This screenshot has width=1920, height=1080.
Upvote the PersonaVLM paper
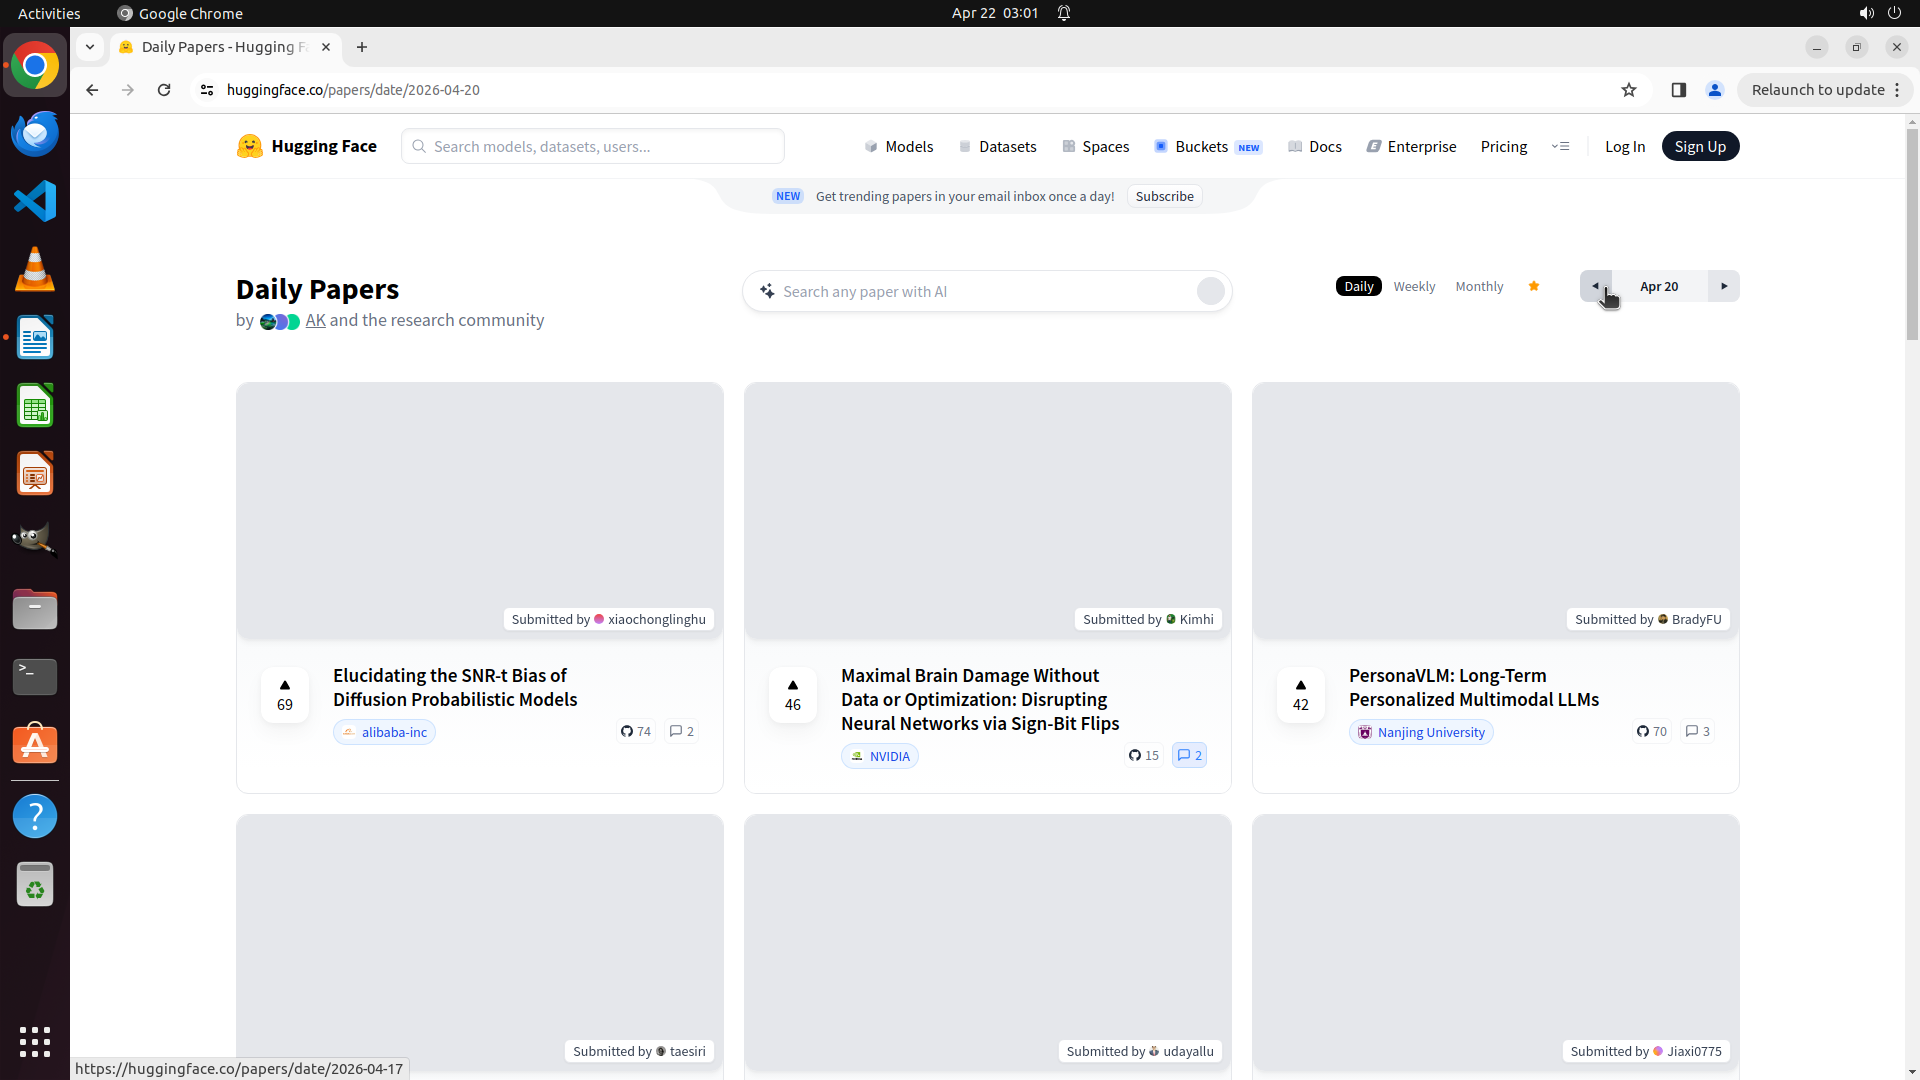[1300, 694]
